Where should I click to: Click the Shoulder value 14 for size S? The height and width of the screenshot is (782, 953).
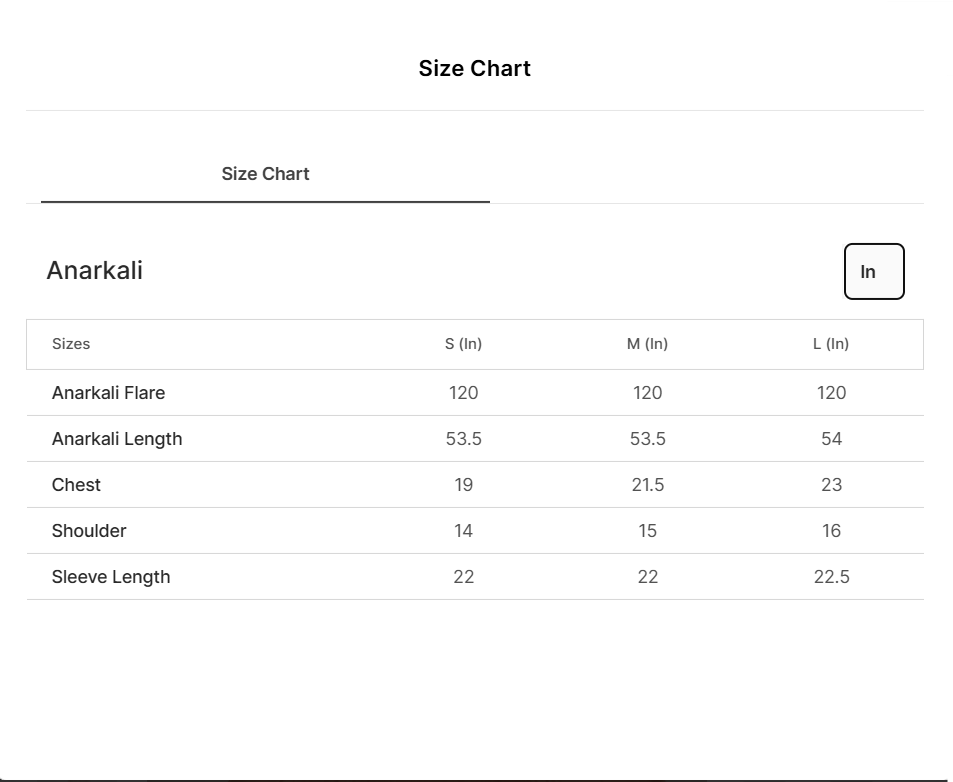463,531
